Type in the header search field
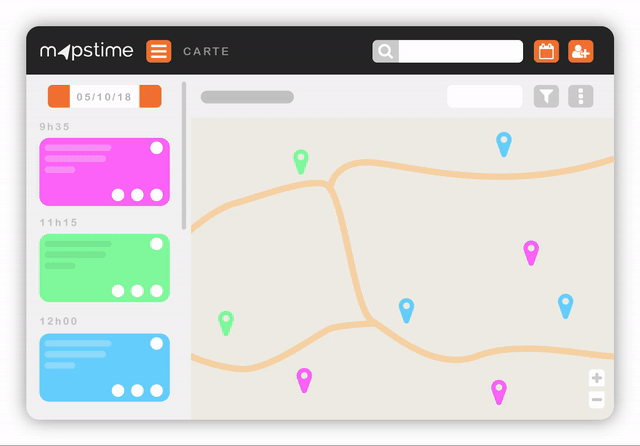This screenshot has width=640, height=446. (460, 52)
